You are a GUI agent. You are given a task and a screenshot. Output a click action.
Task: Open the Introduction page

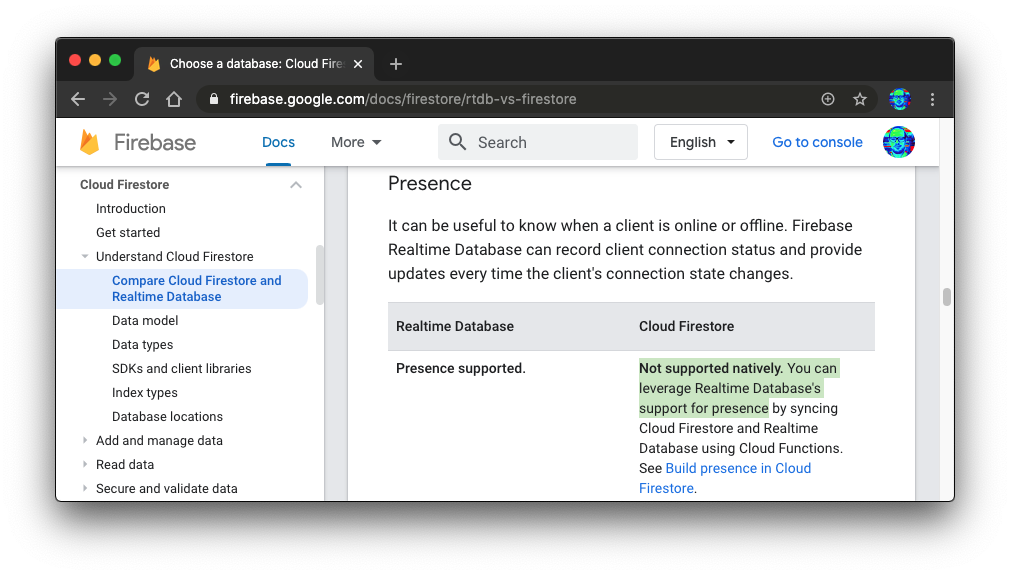click(131, 209)
